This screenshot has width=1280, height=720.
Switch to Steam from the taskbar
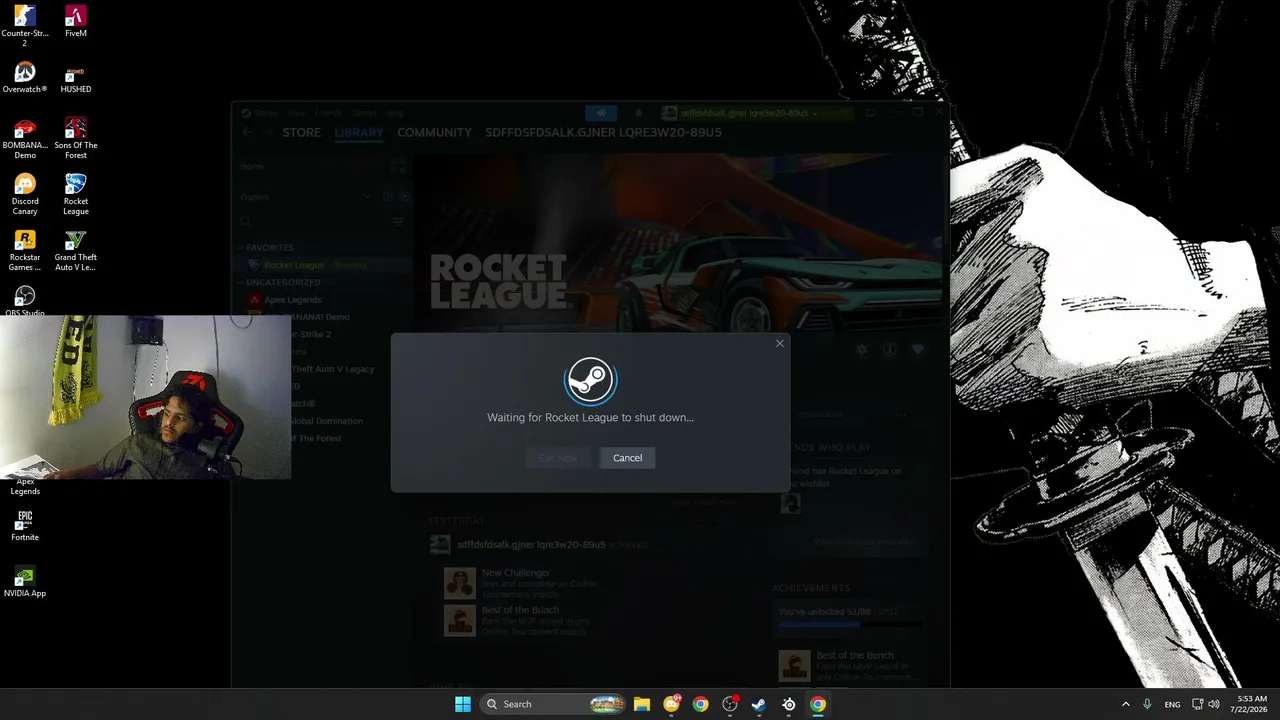759,704
